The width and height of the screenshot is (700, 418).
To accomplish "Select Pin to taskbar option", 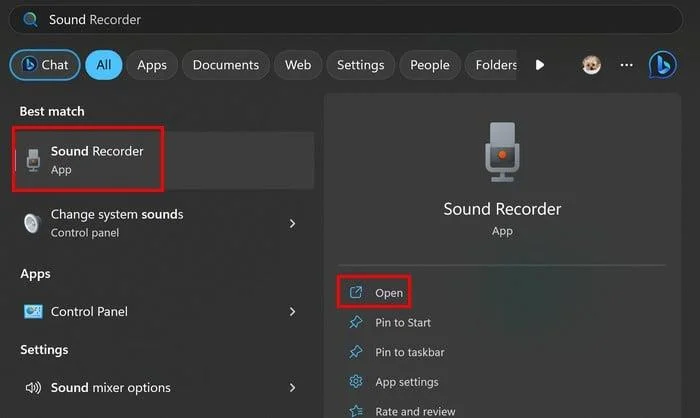I will coord(409,352).
